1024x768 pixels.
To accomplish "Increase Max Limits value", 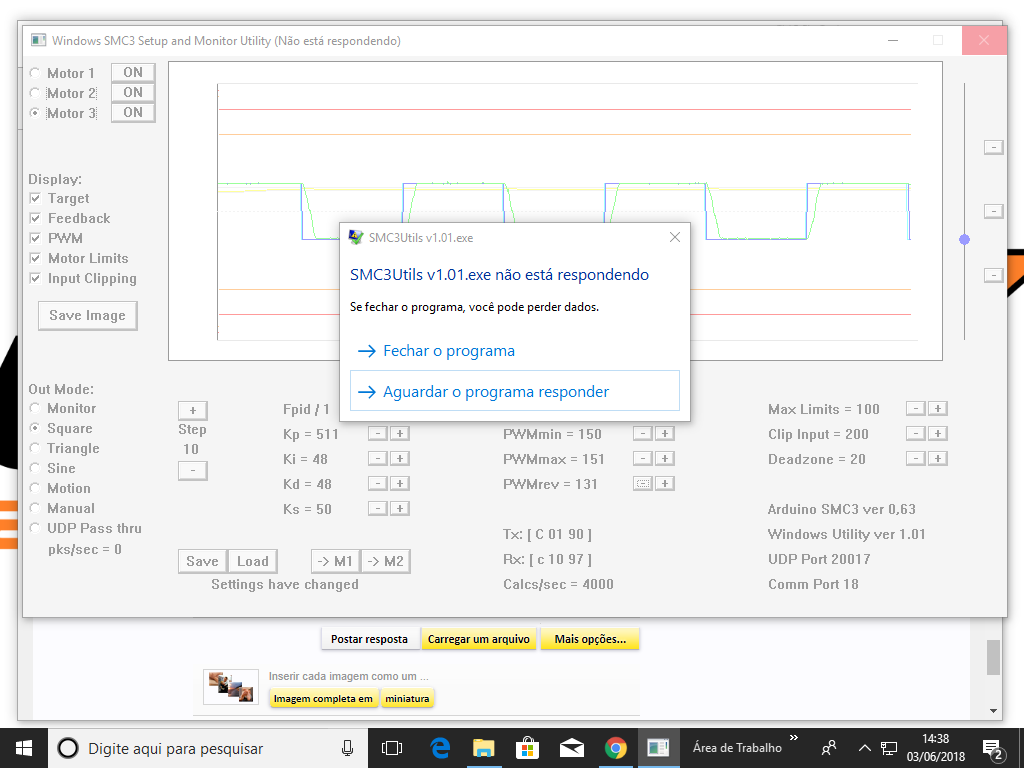I will (x=938, y=409).
